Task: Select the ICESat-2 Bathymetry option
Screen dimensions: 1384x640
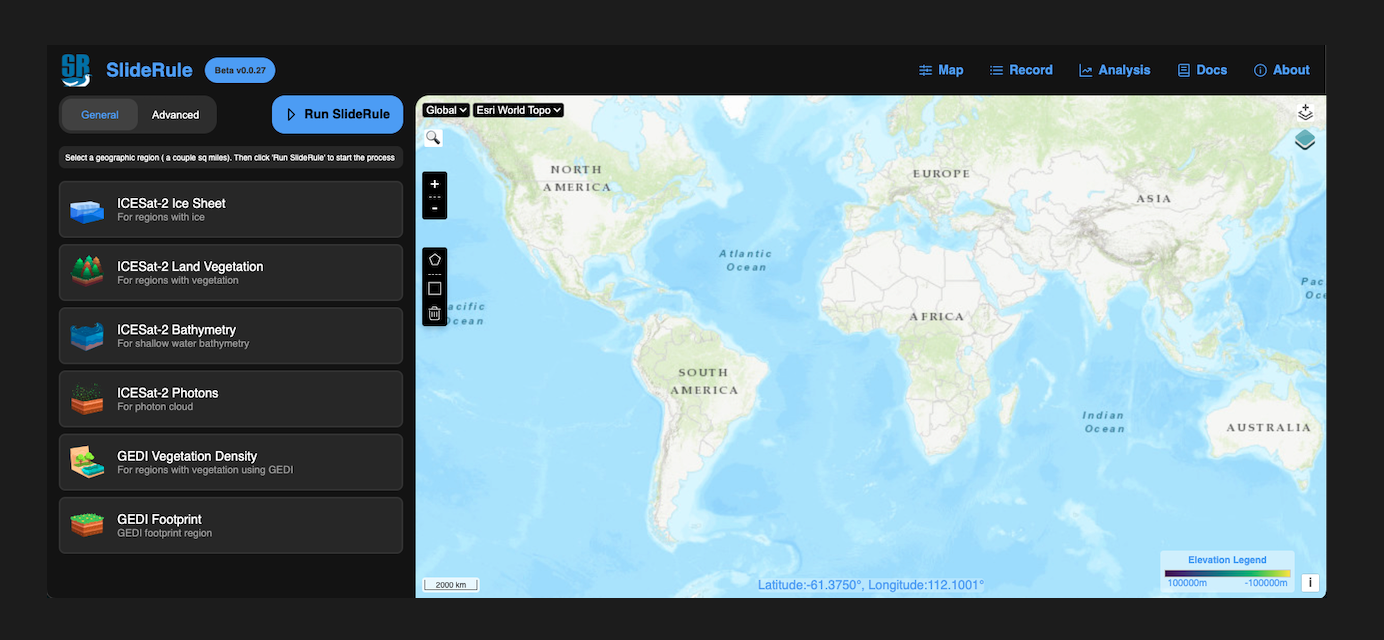Action: click(231, 336)
